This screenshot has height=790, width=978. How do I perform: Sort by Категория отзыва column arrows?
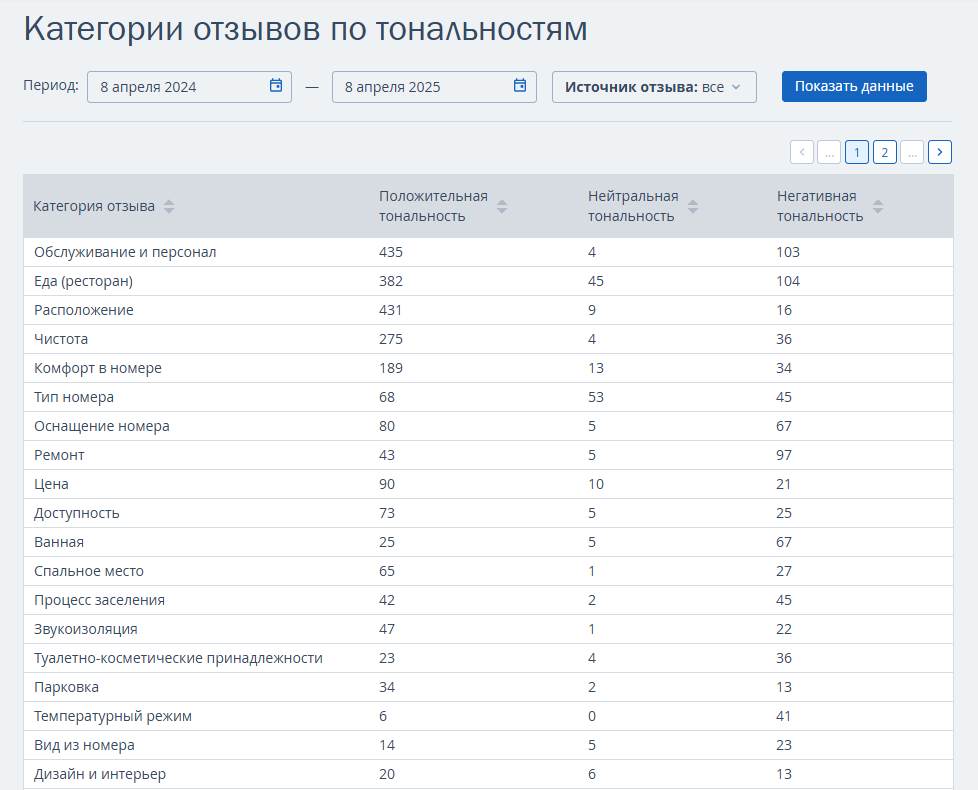(x=169, y=207)
